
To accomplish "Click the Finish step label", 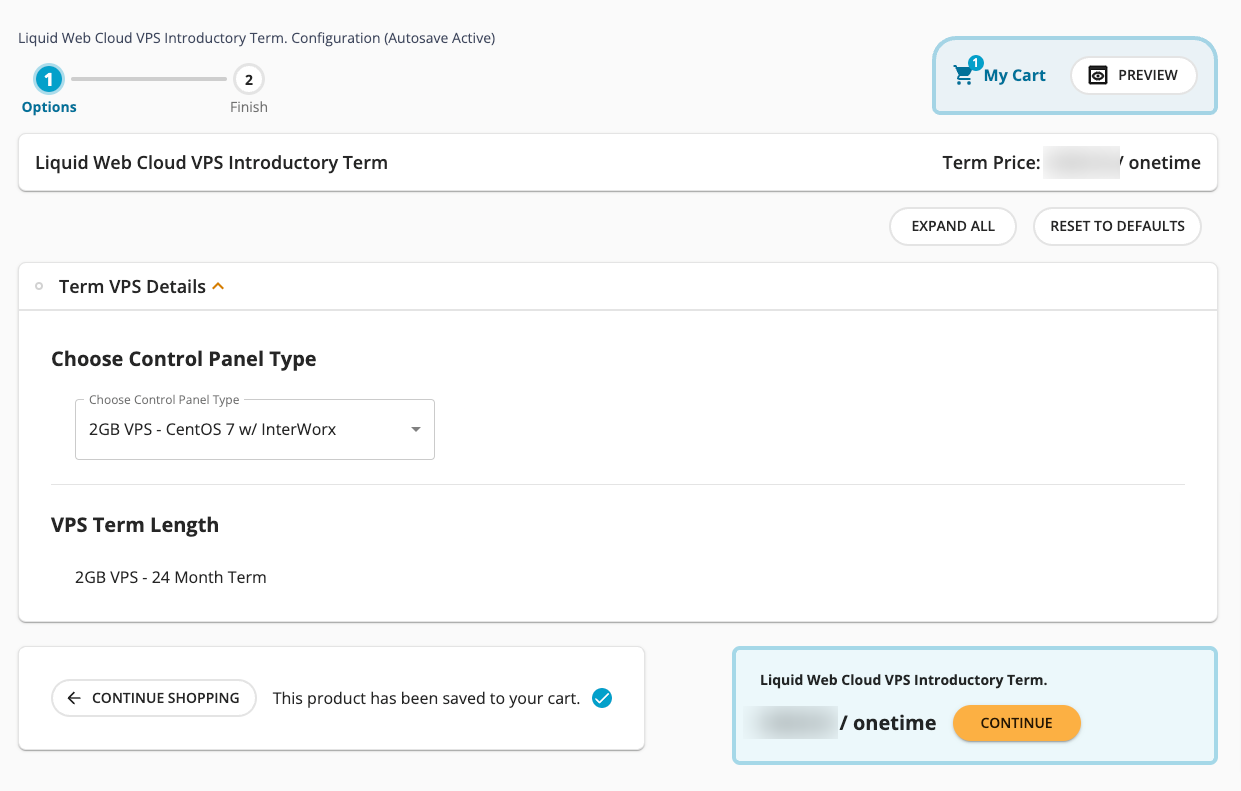I will coord(249,107).
